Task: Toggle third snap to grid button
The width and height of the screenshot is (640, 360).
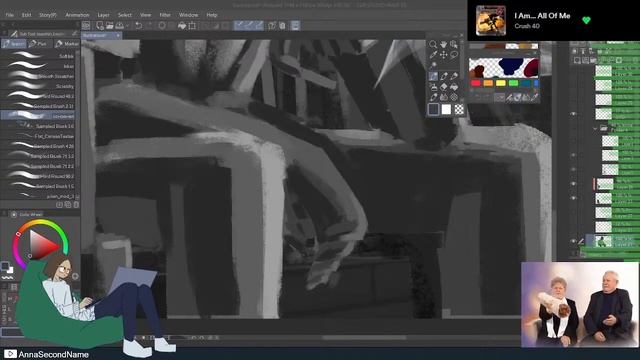Action: [x=259, y=26]
